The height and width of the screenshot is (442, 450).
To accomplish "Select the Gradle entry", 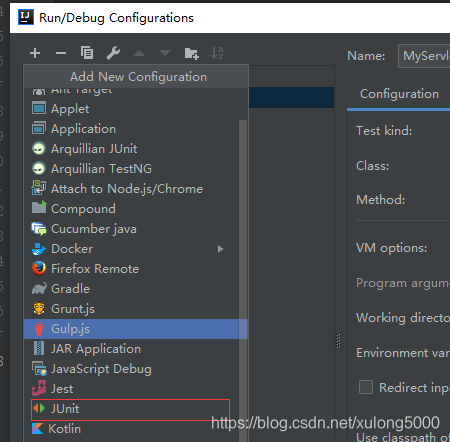I will click(x=131, y=289).
